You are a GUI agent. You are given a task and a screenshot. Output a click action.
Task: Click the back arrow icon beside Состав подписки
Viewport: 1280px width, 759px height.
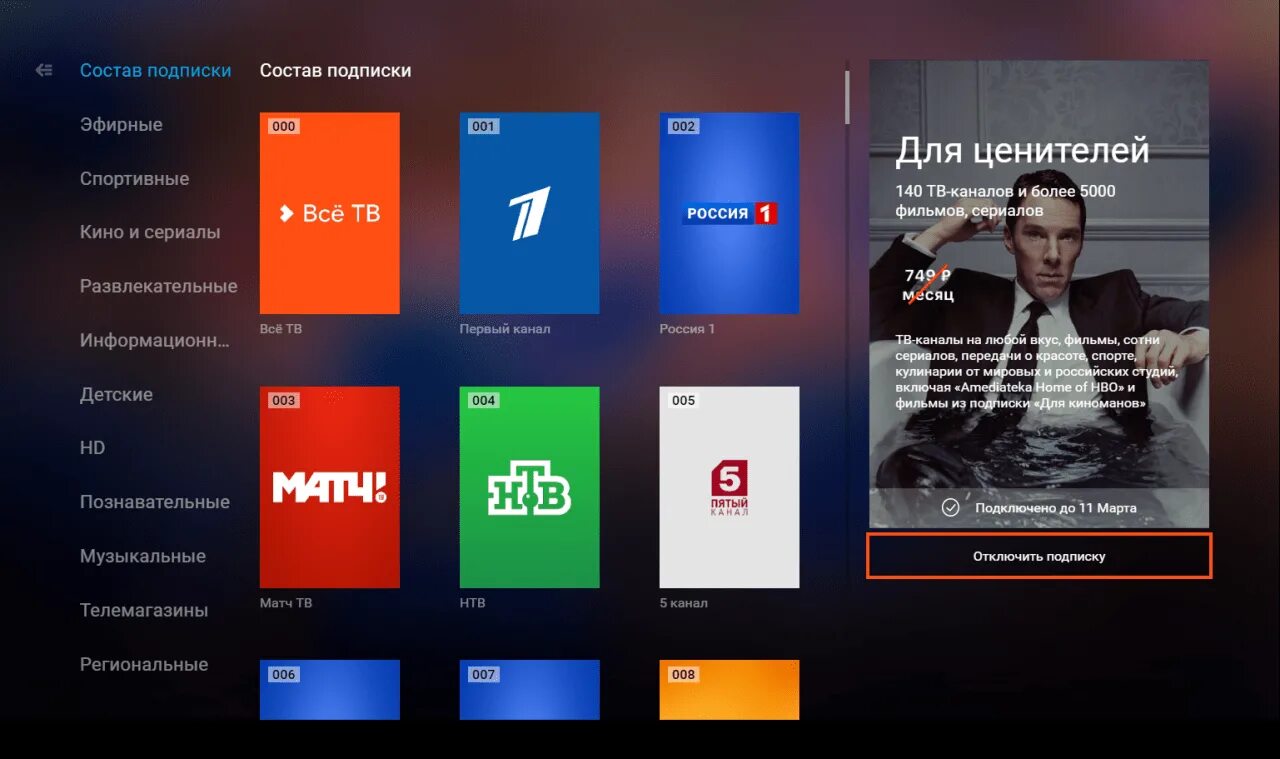click(43, 71)
